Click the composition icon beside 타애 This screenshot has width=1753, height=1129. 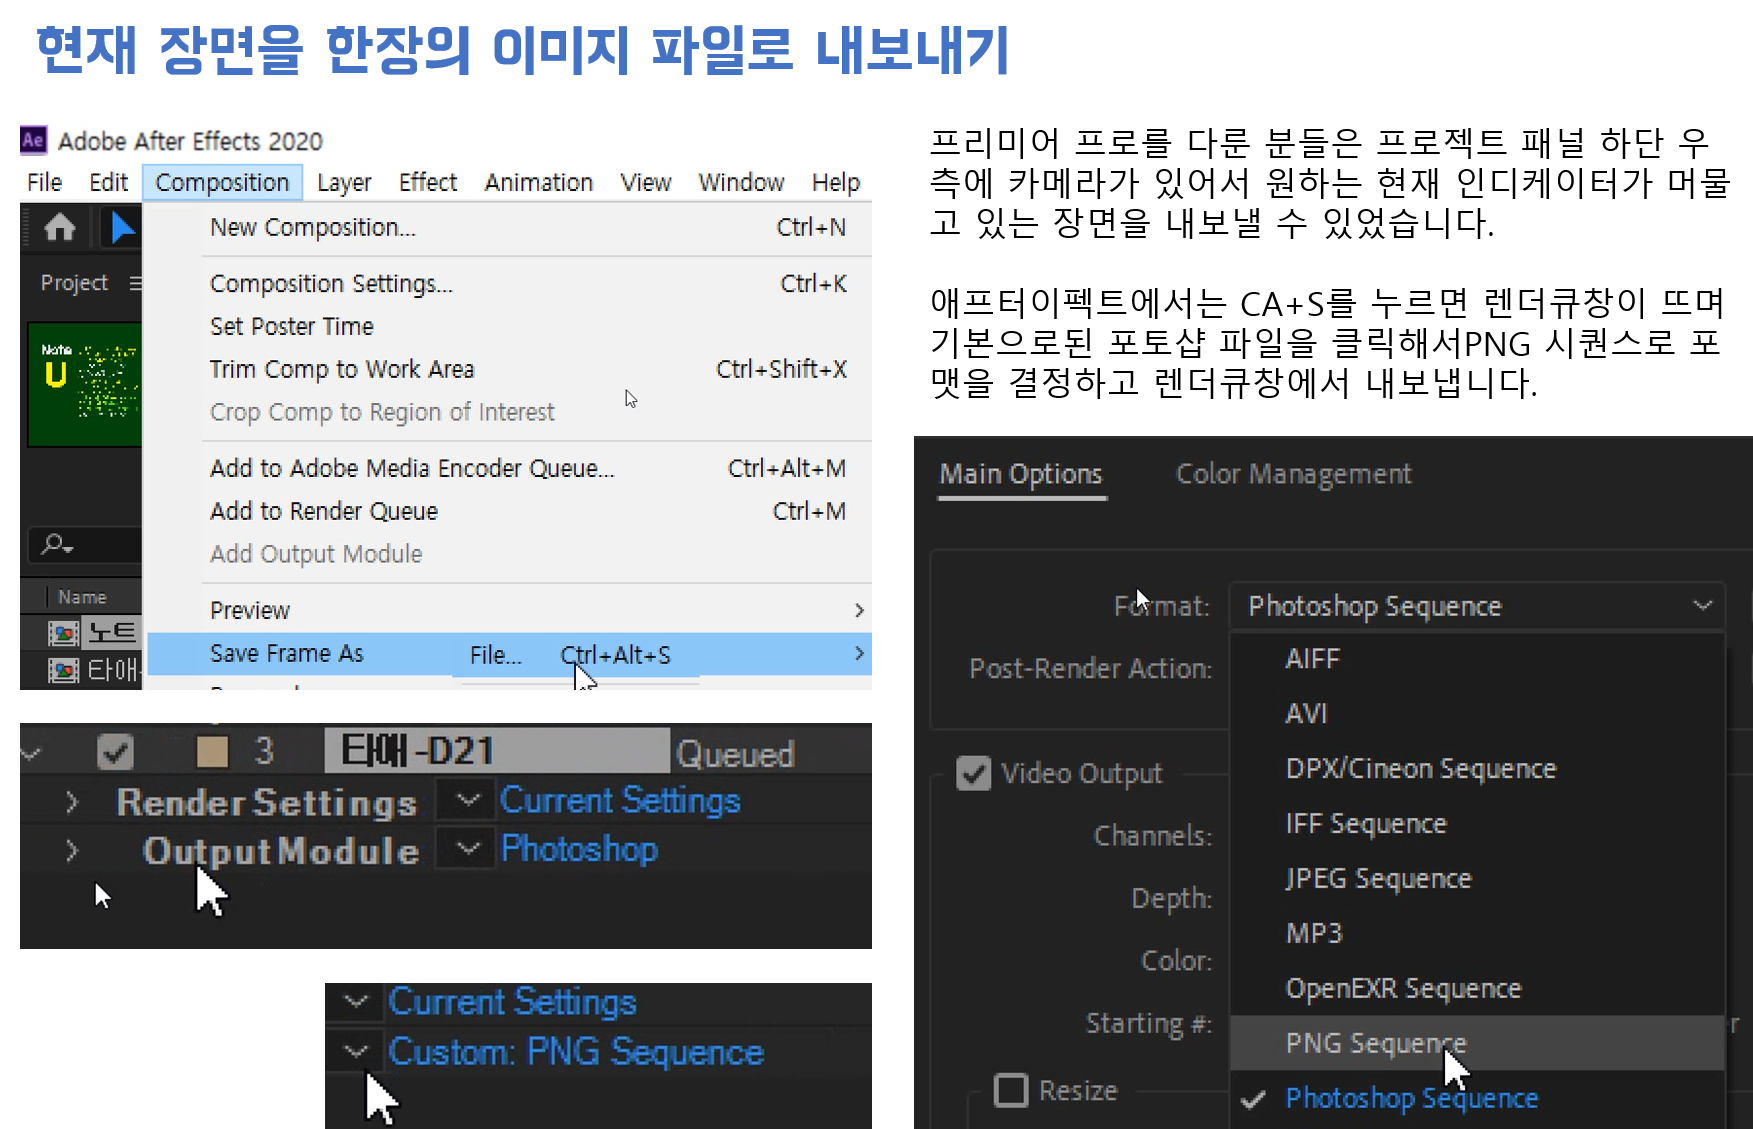tap(64, 670)
